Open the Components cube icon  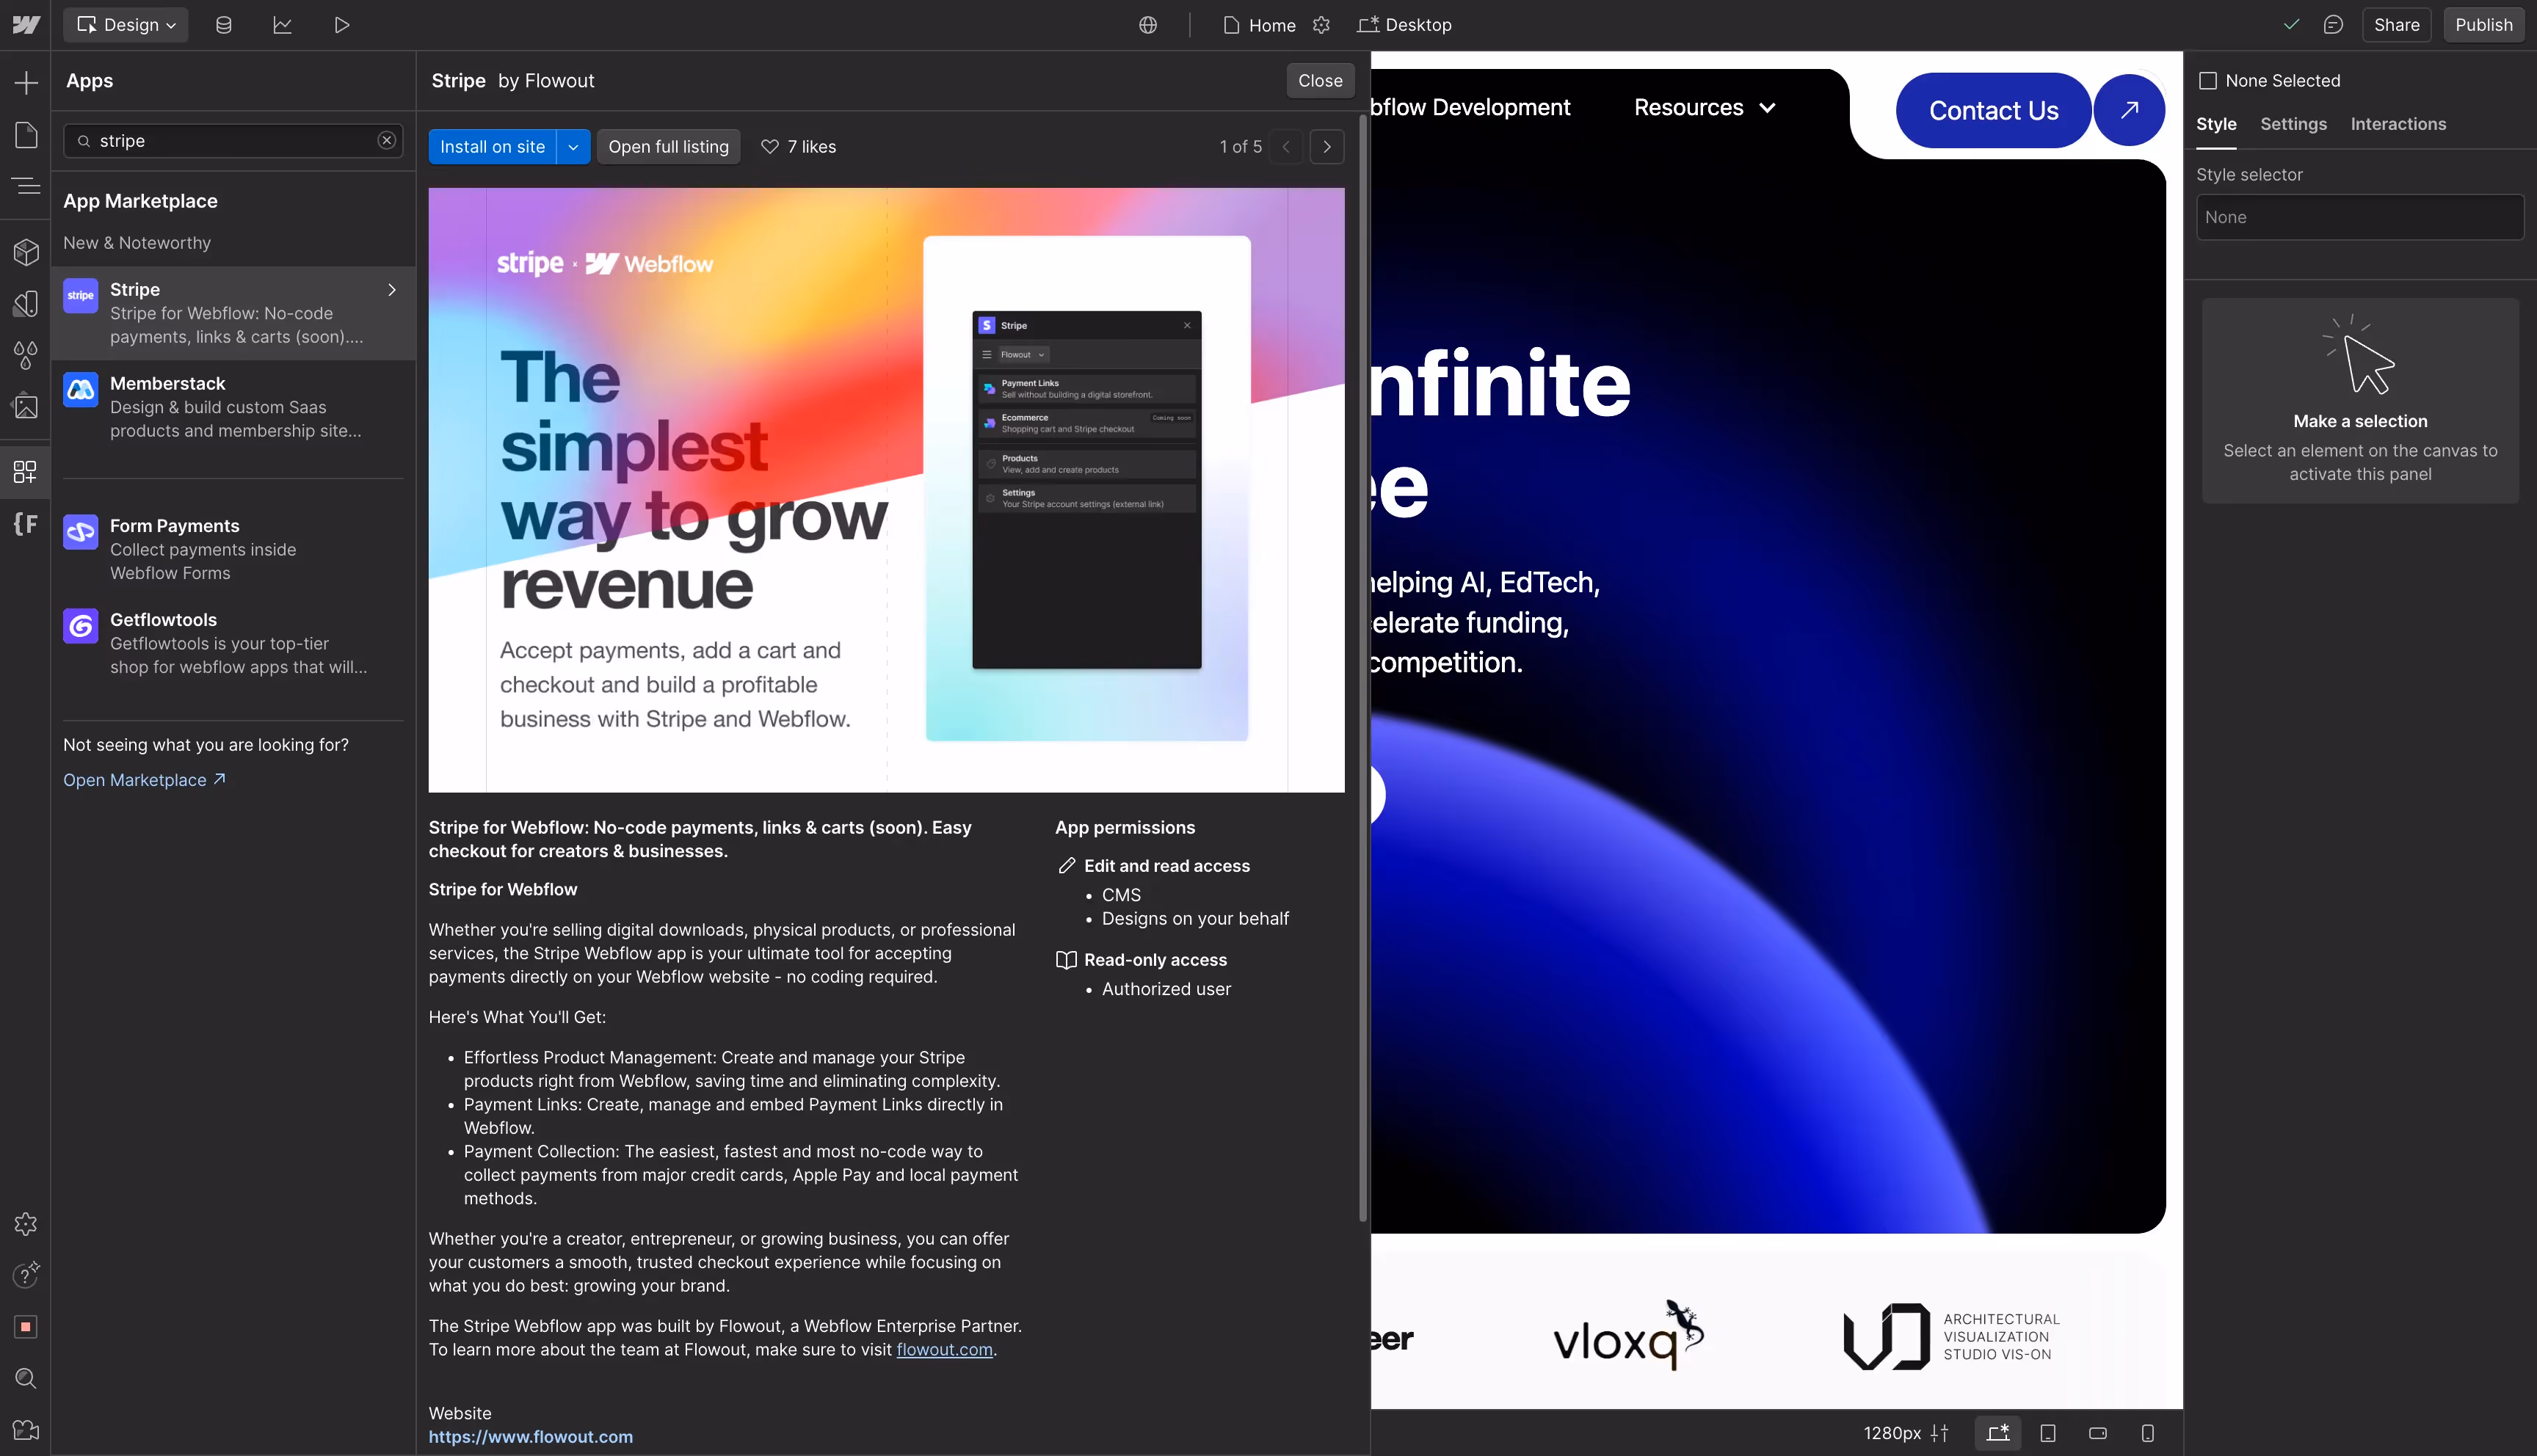pos(26,252)
